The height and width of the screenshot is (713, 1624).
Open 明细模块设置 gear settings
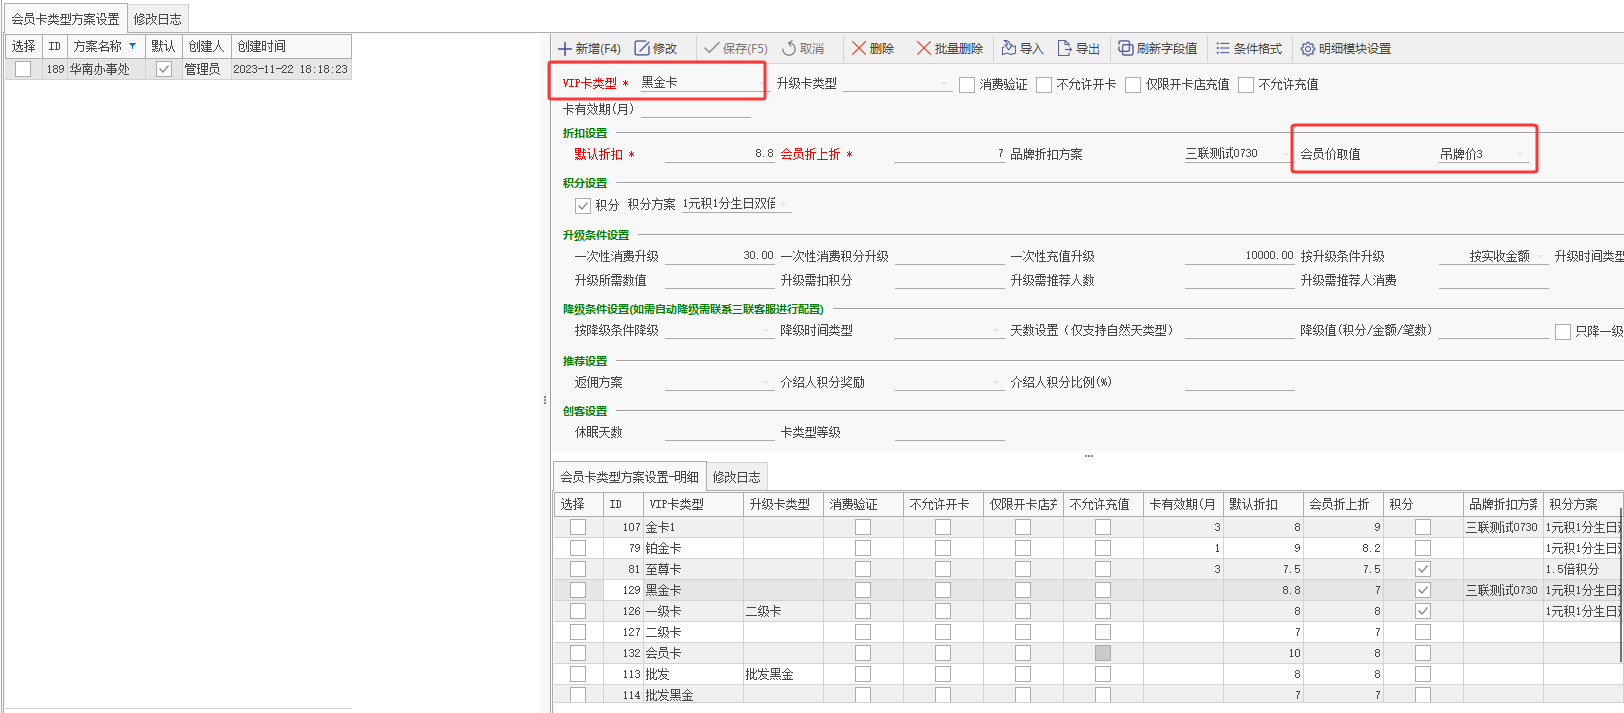1308,48
